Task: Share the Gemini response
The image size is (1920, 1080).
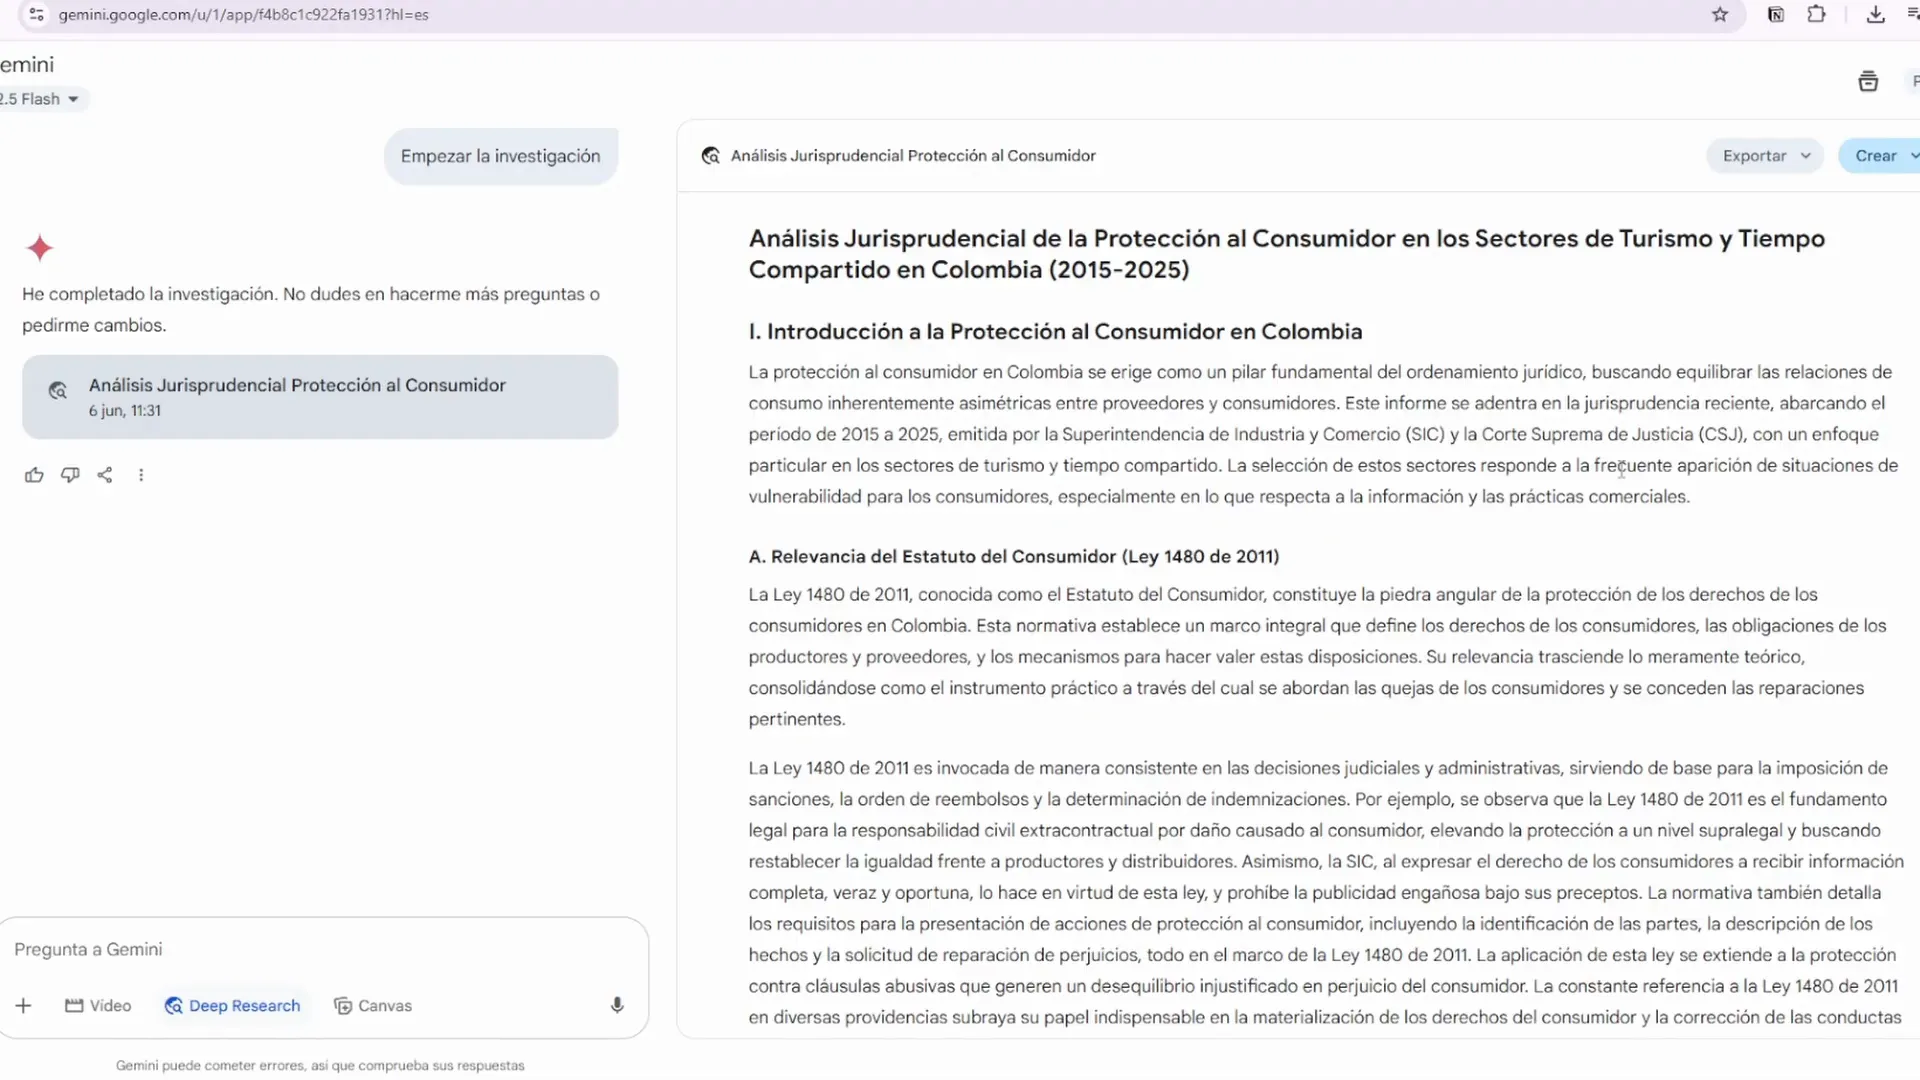Action: (x=105, y=475)
